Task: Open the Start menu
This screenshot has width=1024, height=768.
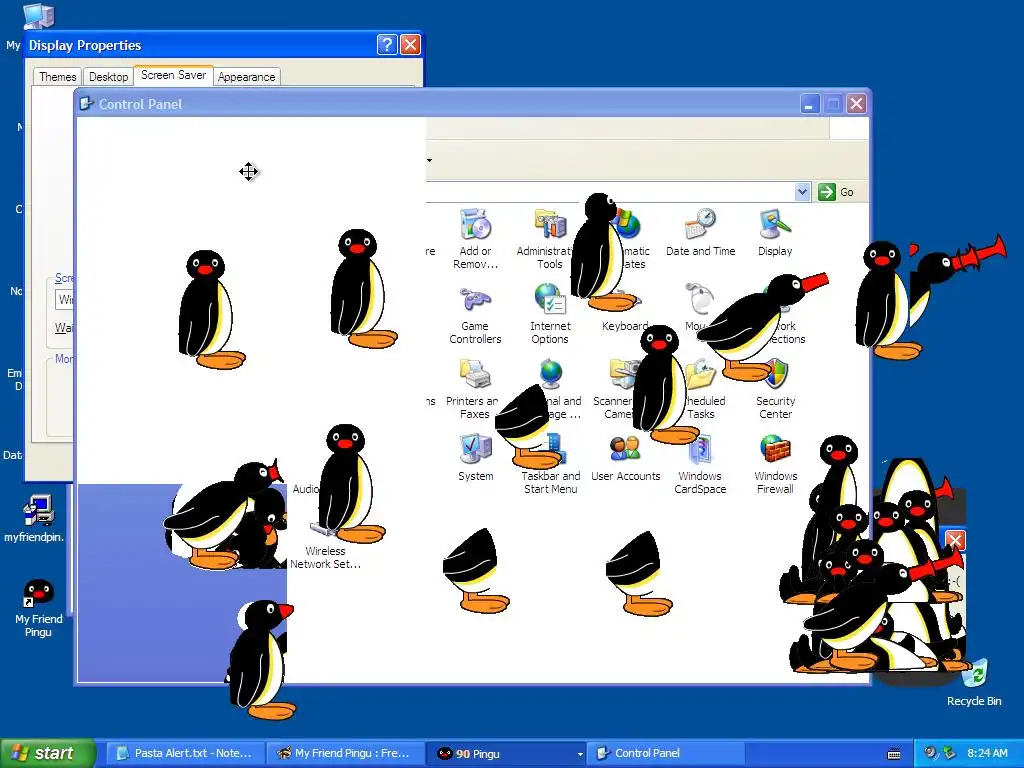Action: pos(46,754)
